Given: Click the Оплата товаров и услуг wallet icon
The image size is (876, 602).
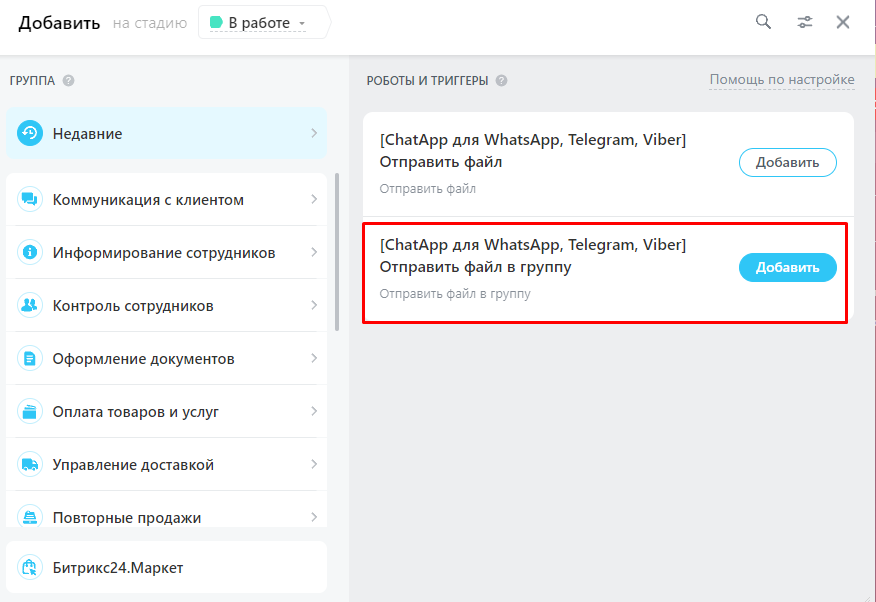Looking at the screenshot, I should (x=30, y=411).
